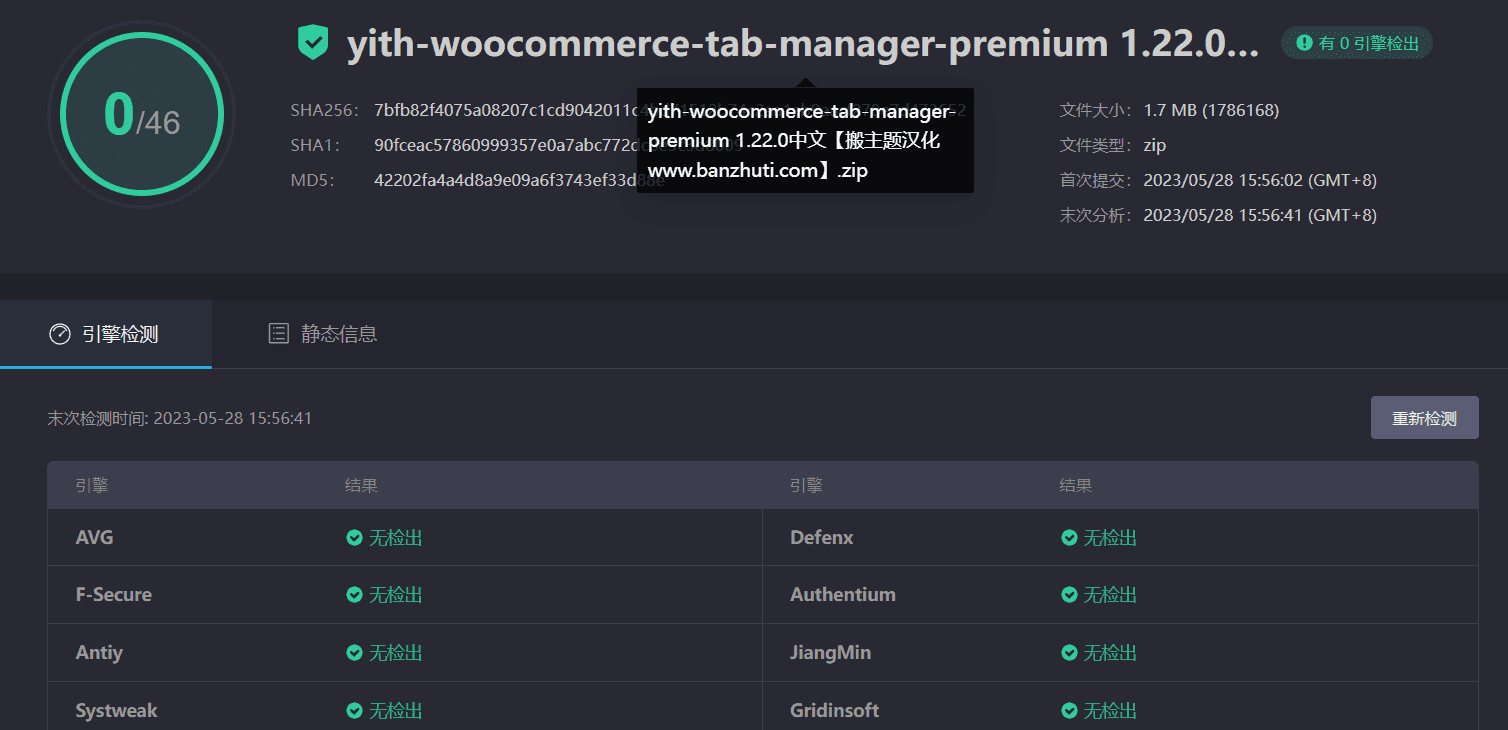Click the first submission time 15:56:02
The height and width of the screenshot is (730, 1508).
pos(1260,180)
